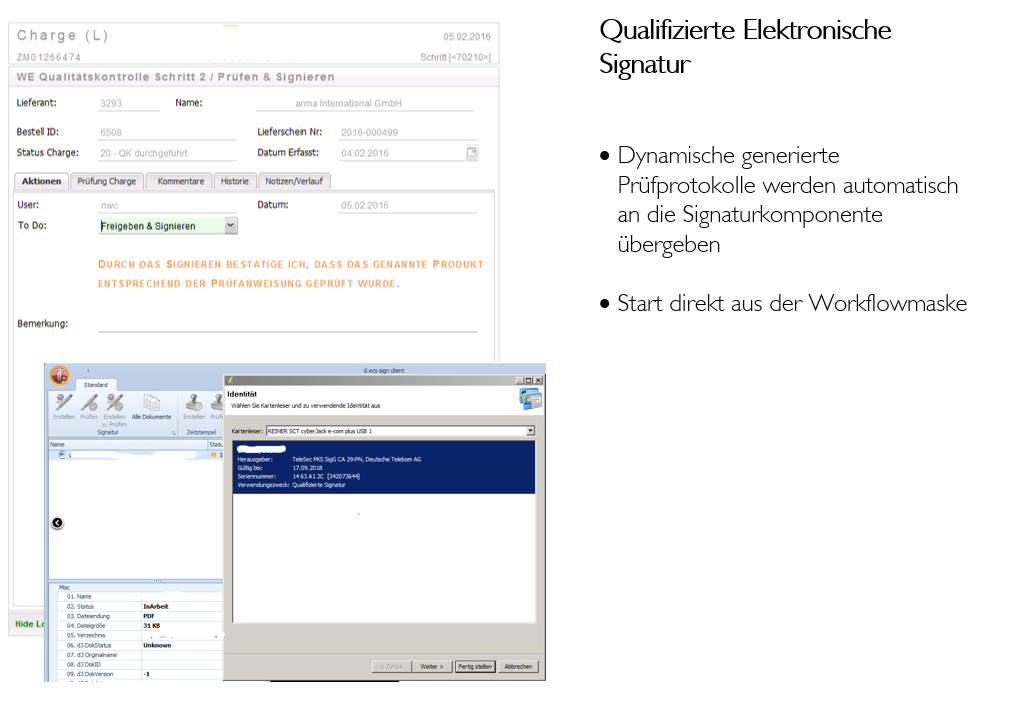Screen dimensions: 1016x705
Task: Click the Status Charge field
Action: coord(167,153)
